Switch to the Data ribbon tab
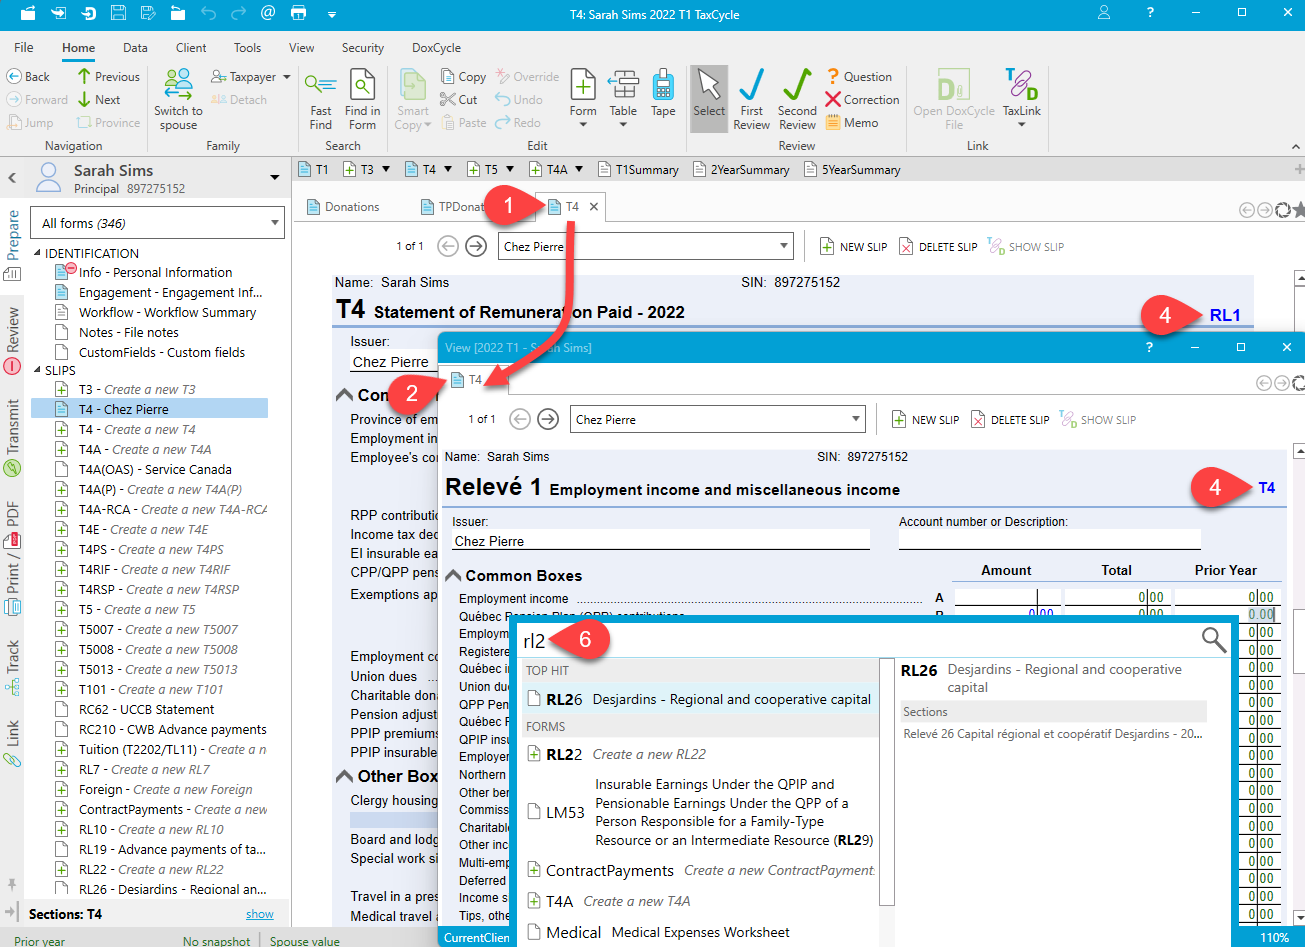The image size is (1305, 947). (135, 47)
